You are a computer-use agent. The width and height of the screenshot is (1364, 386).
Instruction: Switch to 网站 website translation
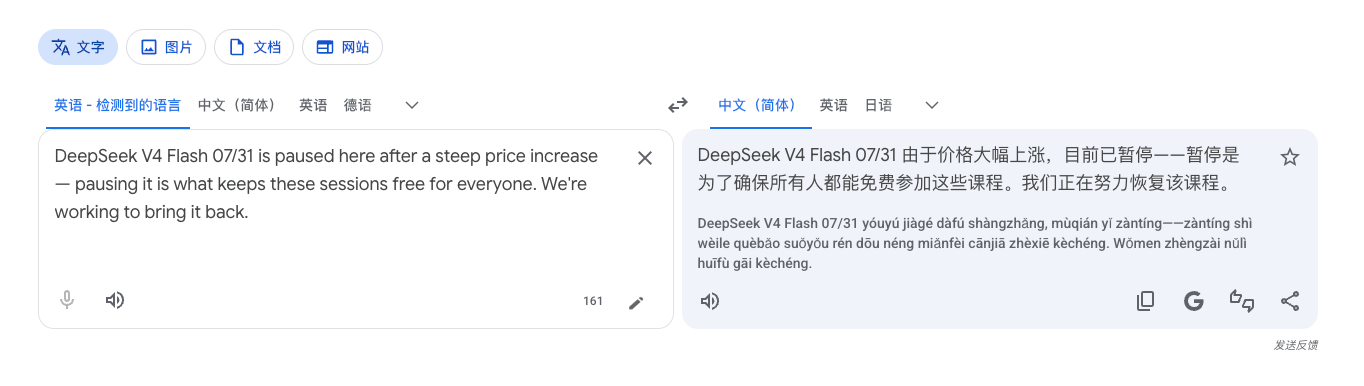pos(342,47)
